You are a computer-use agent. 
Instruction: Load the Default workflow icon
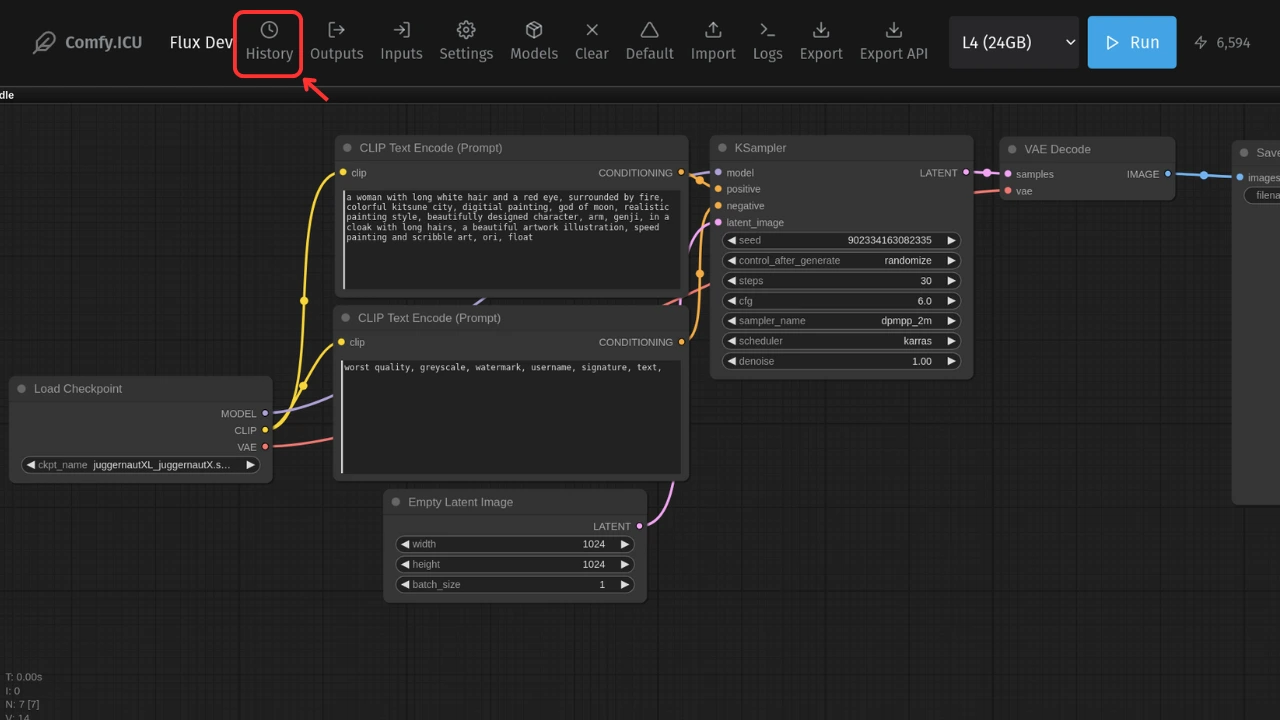coord(650,30)
